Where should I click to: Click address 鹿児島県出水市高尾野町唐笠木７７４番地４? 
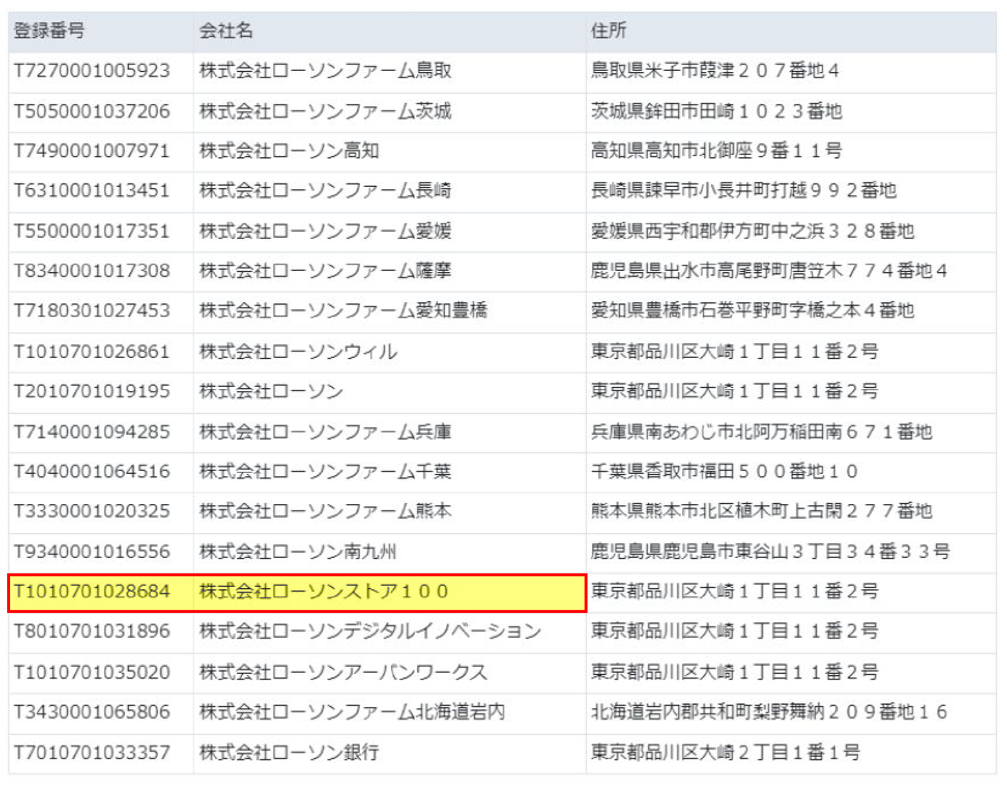point(769,271)
